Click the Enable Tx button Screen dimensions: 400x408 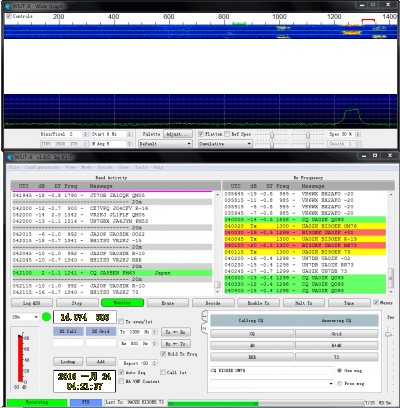[258, 303]
